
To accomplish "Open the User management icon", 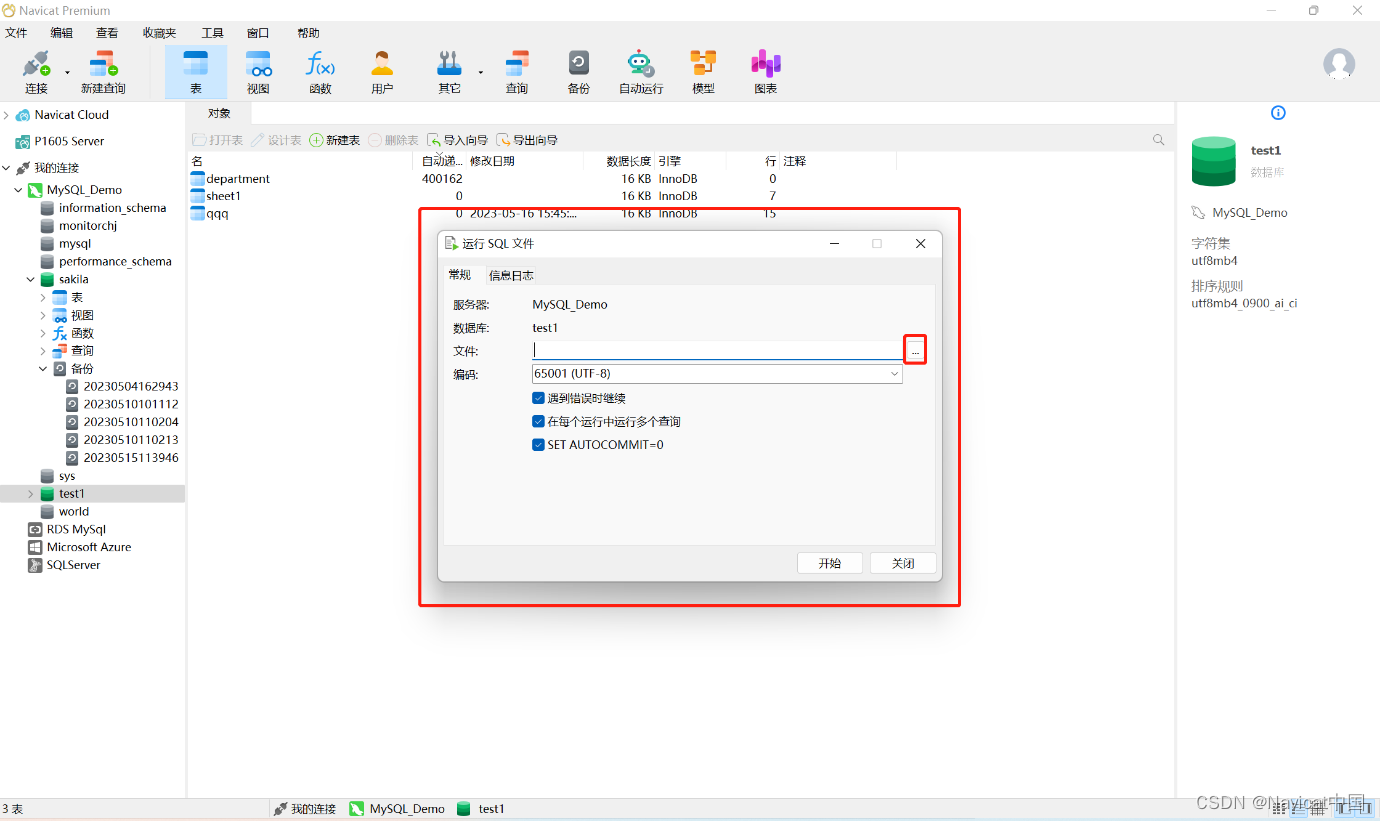I will [382, 72].
